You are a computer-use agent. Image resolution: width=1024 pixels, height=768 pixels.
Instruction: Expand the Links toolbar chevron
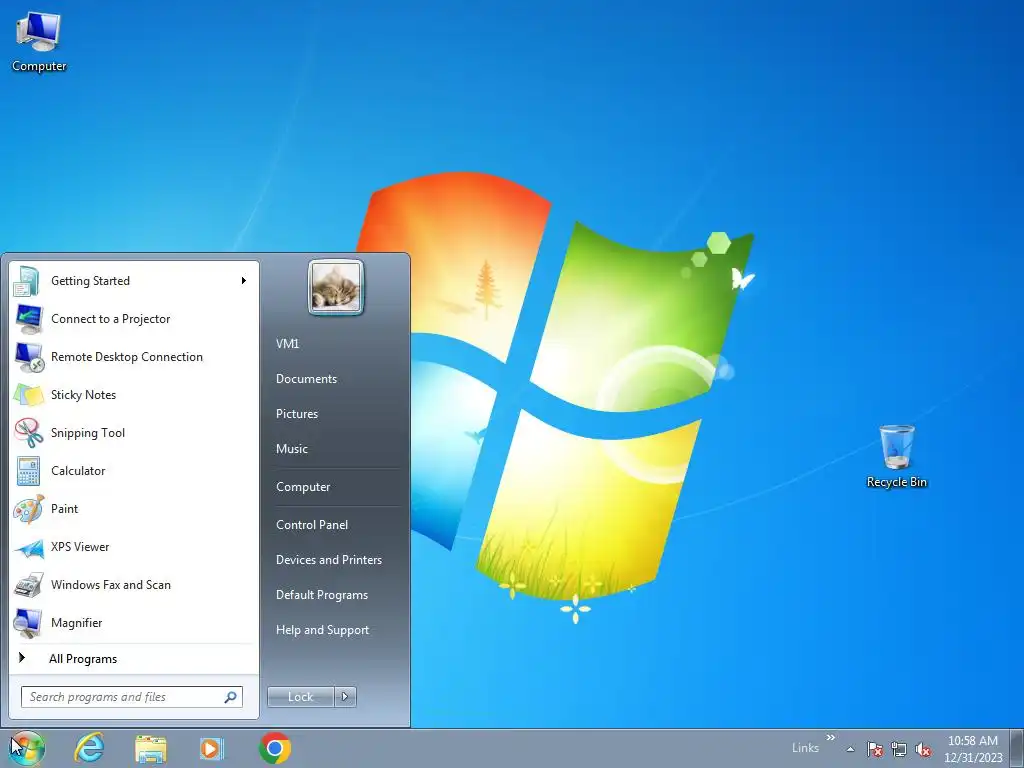pyautogui.click(x=831, y=737)
